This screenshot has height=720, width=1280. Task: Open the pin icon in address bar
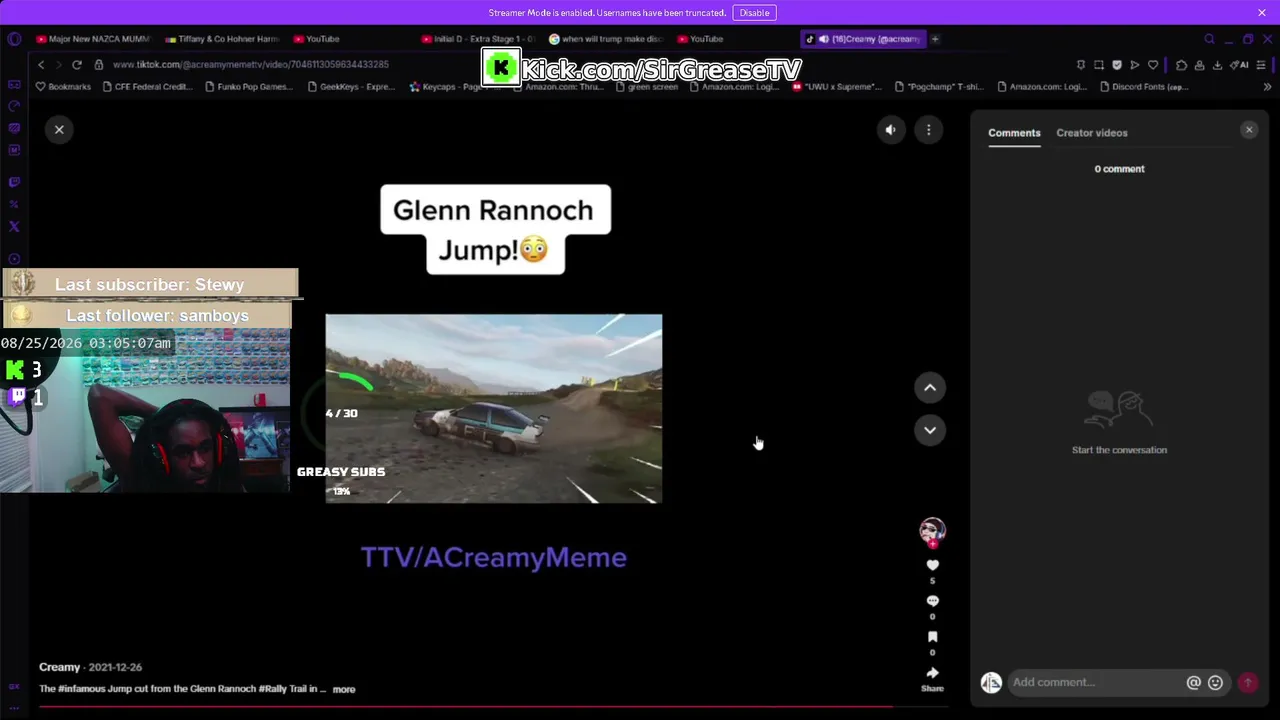click(x=1081, y=65)
